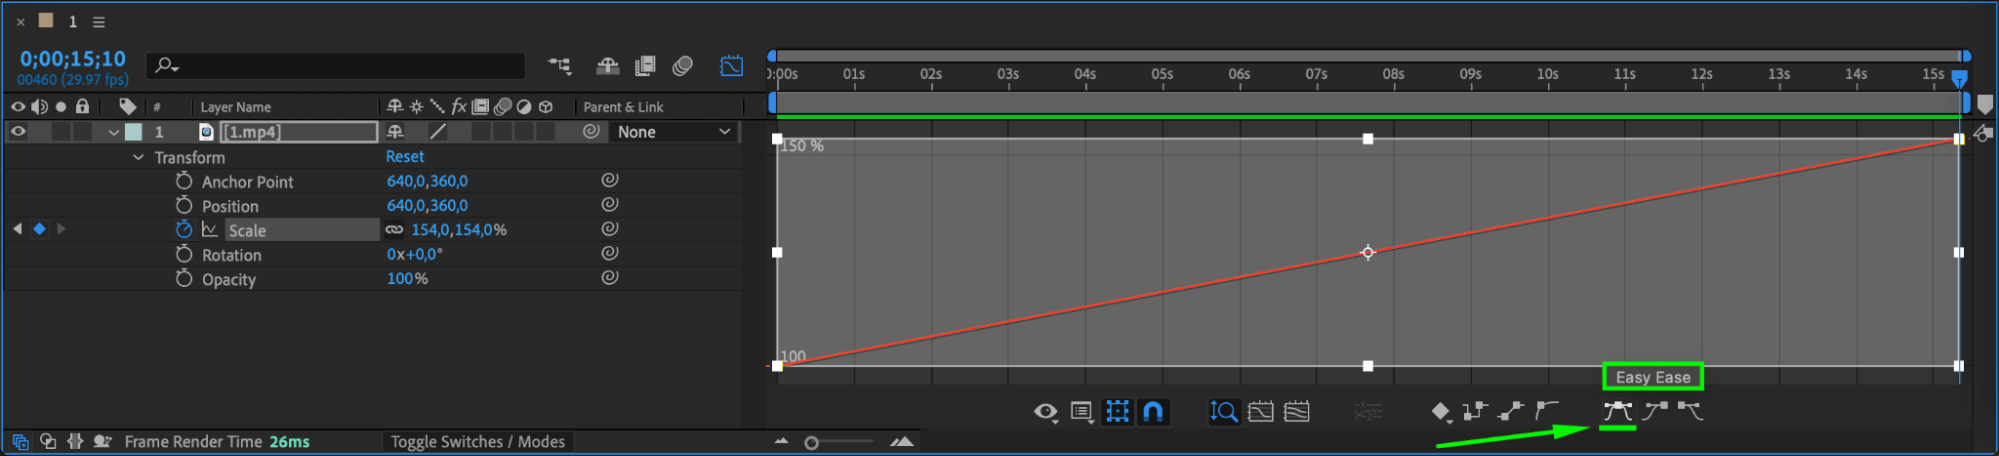
Task: Click the Anchor Point value 640,0,360,0
Action: 427,181
